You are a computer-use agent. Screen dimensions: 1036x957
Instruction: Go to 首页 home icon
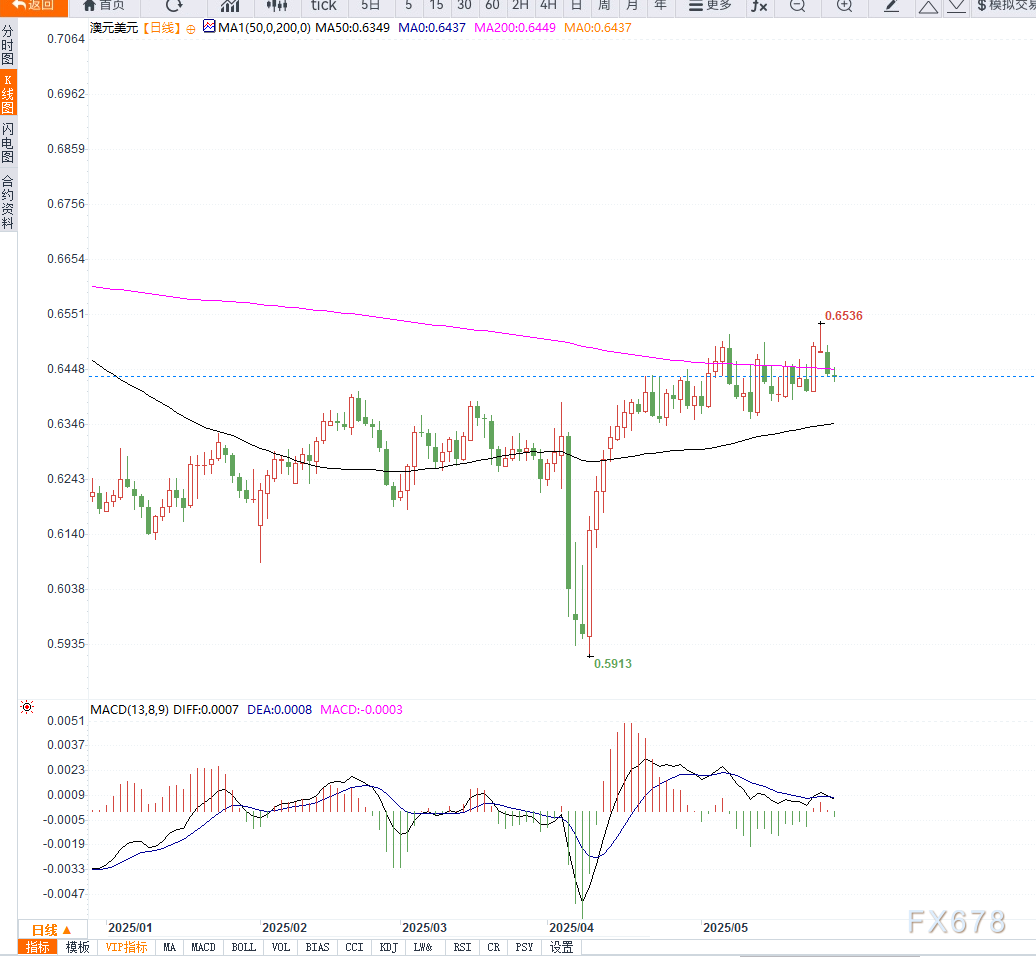click(x=104, y=6)
